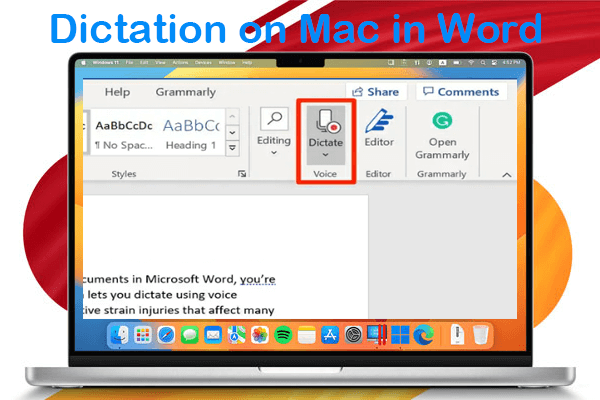Open the Windows 11 app menu
600x400 pixels.
[x=105, y=62]
